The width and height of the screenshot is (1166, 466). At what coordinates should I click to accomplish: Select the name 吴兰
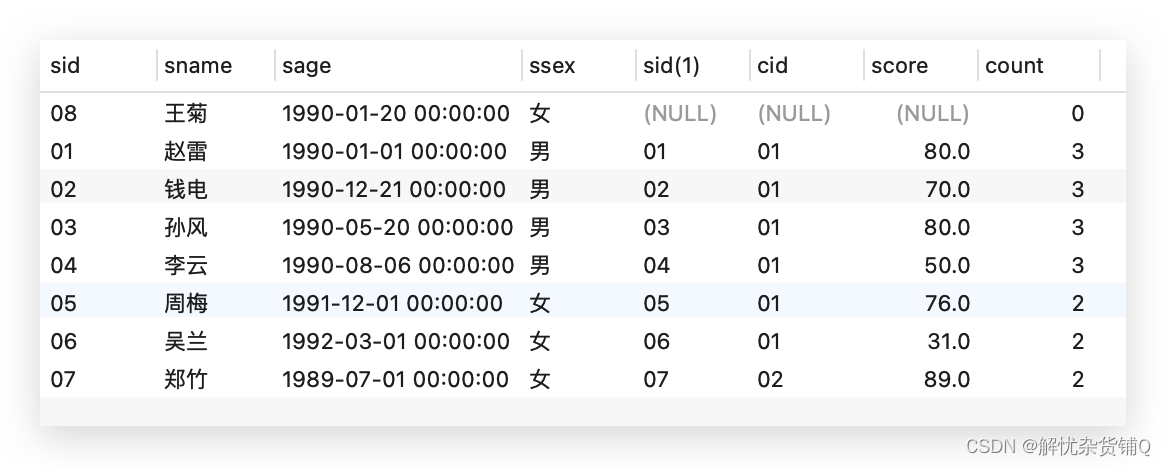pyautogui.click(x=186, y=341)
